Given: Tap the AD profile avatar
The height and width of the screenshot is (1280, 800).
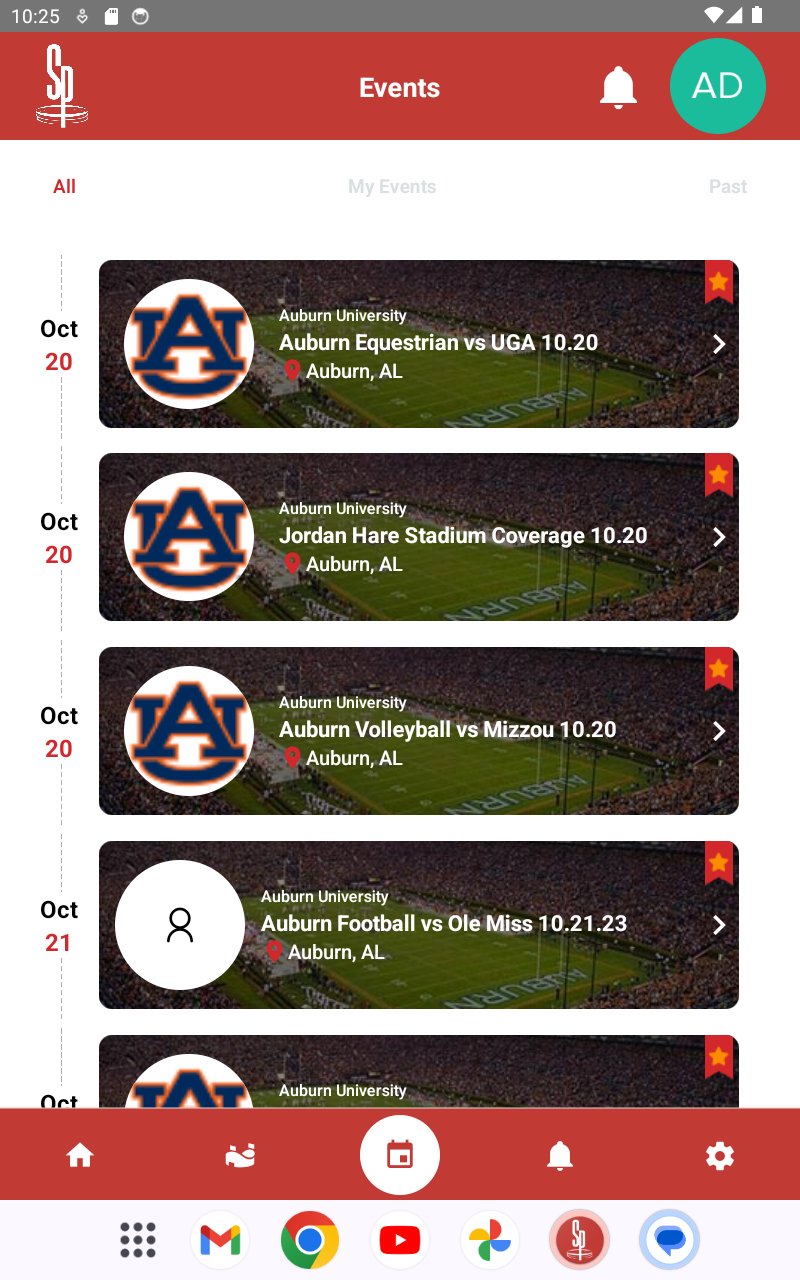Looking at the screenshot, I should (x=718, y=86).
